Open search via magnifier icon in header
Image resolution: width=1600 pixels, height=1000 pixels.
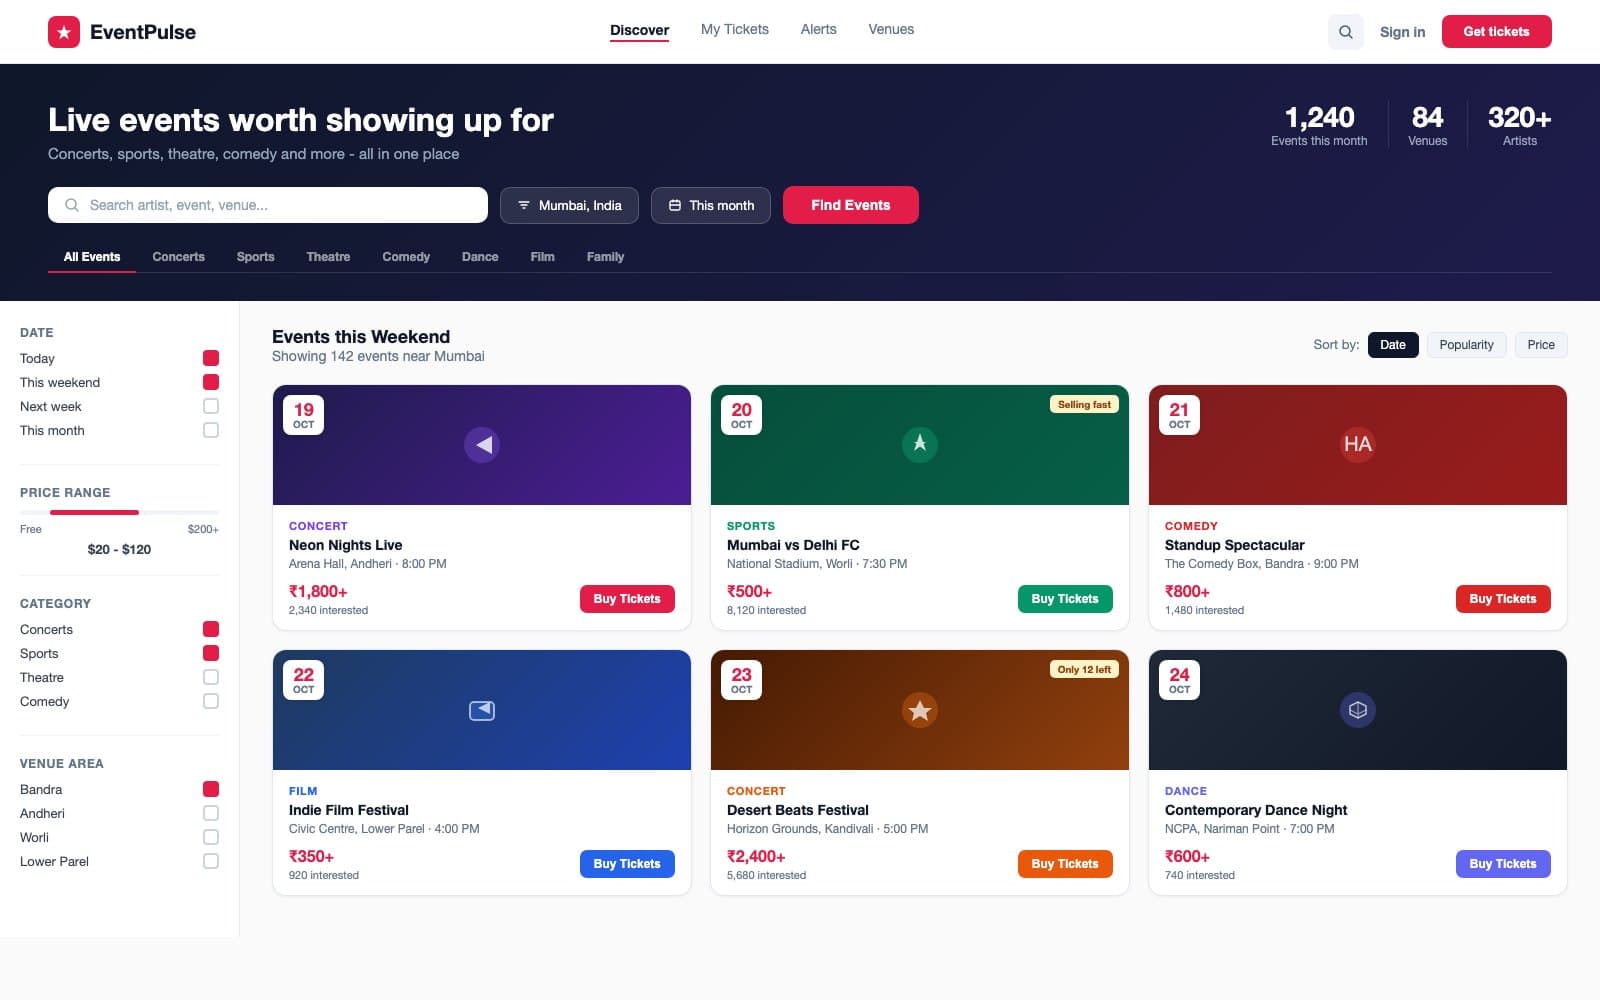(x=1346, y=32)
